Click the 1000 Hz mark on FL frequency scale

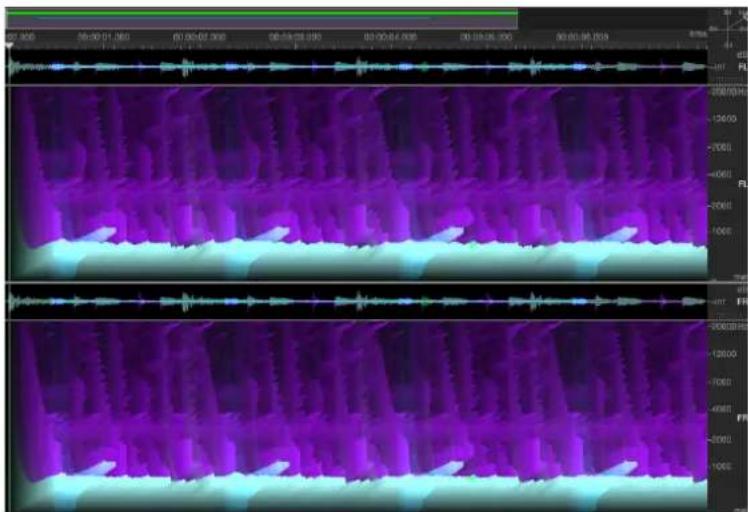click(x=721, y=231)
